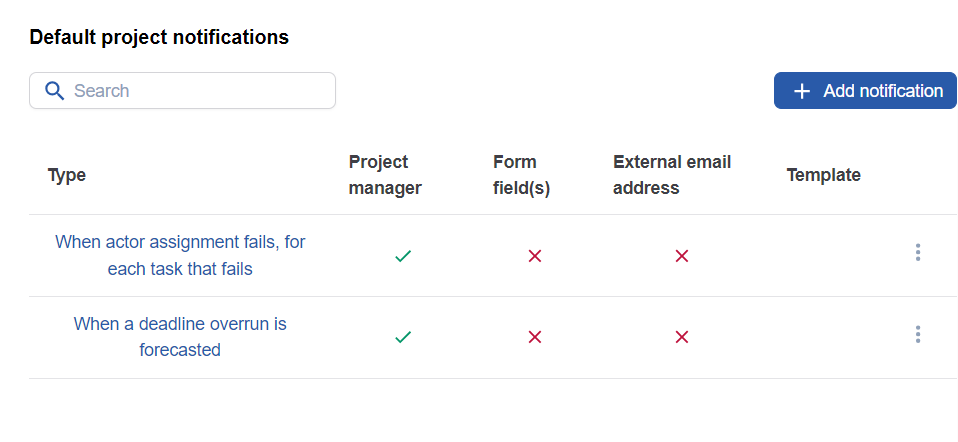Viewport: 958px width, 442px height.
Task: Open 'When a deadline overrun is forecasted' link
Action: tap(180, 337)
